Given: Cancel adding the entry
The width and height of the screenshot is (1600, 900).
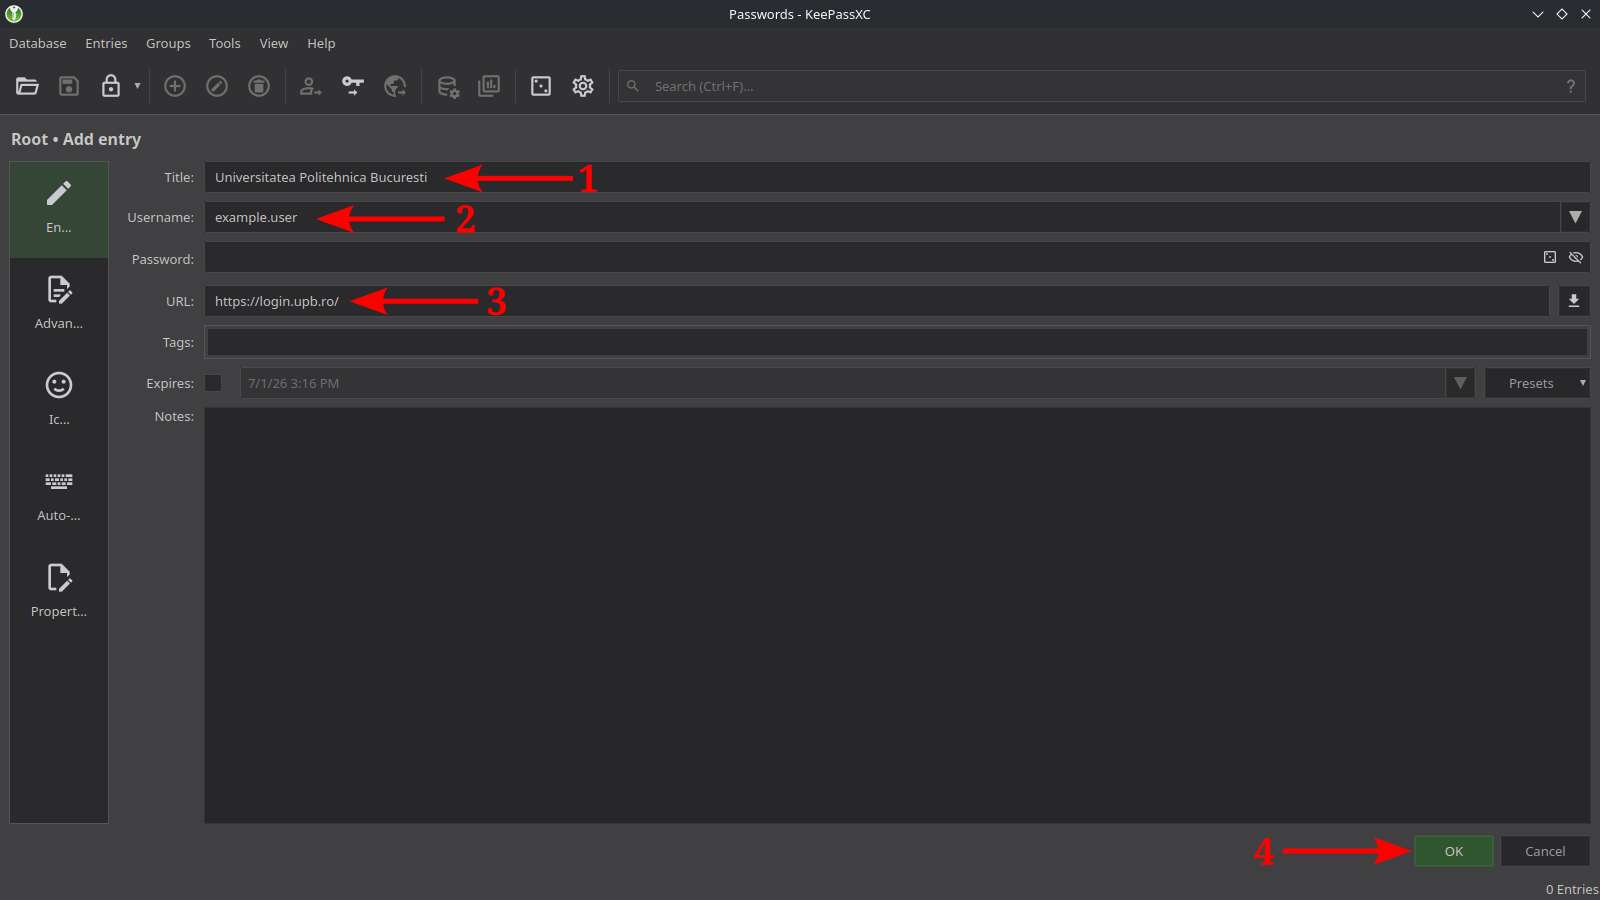Looking at the screenshot, I should [1545, 851].
